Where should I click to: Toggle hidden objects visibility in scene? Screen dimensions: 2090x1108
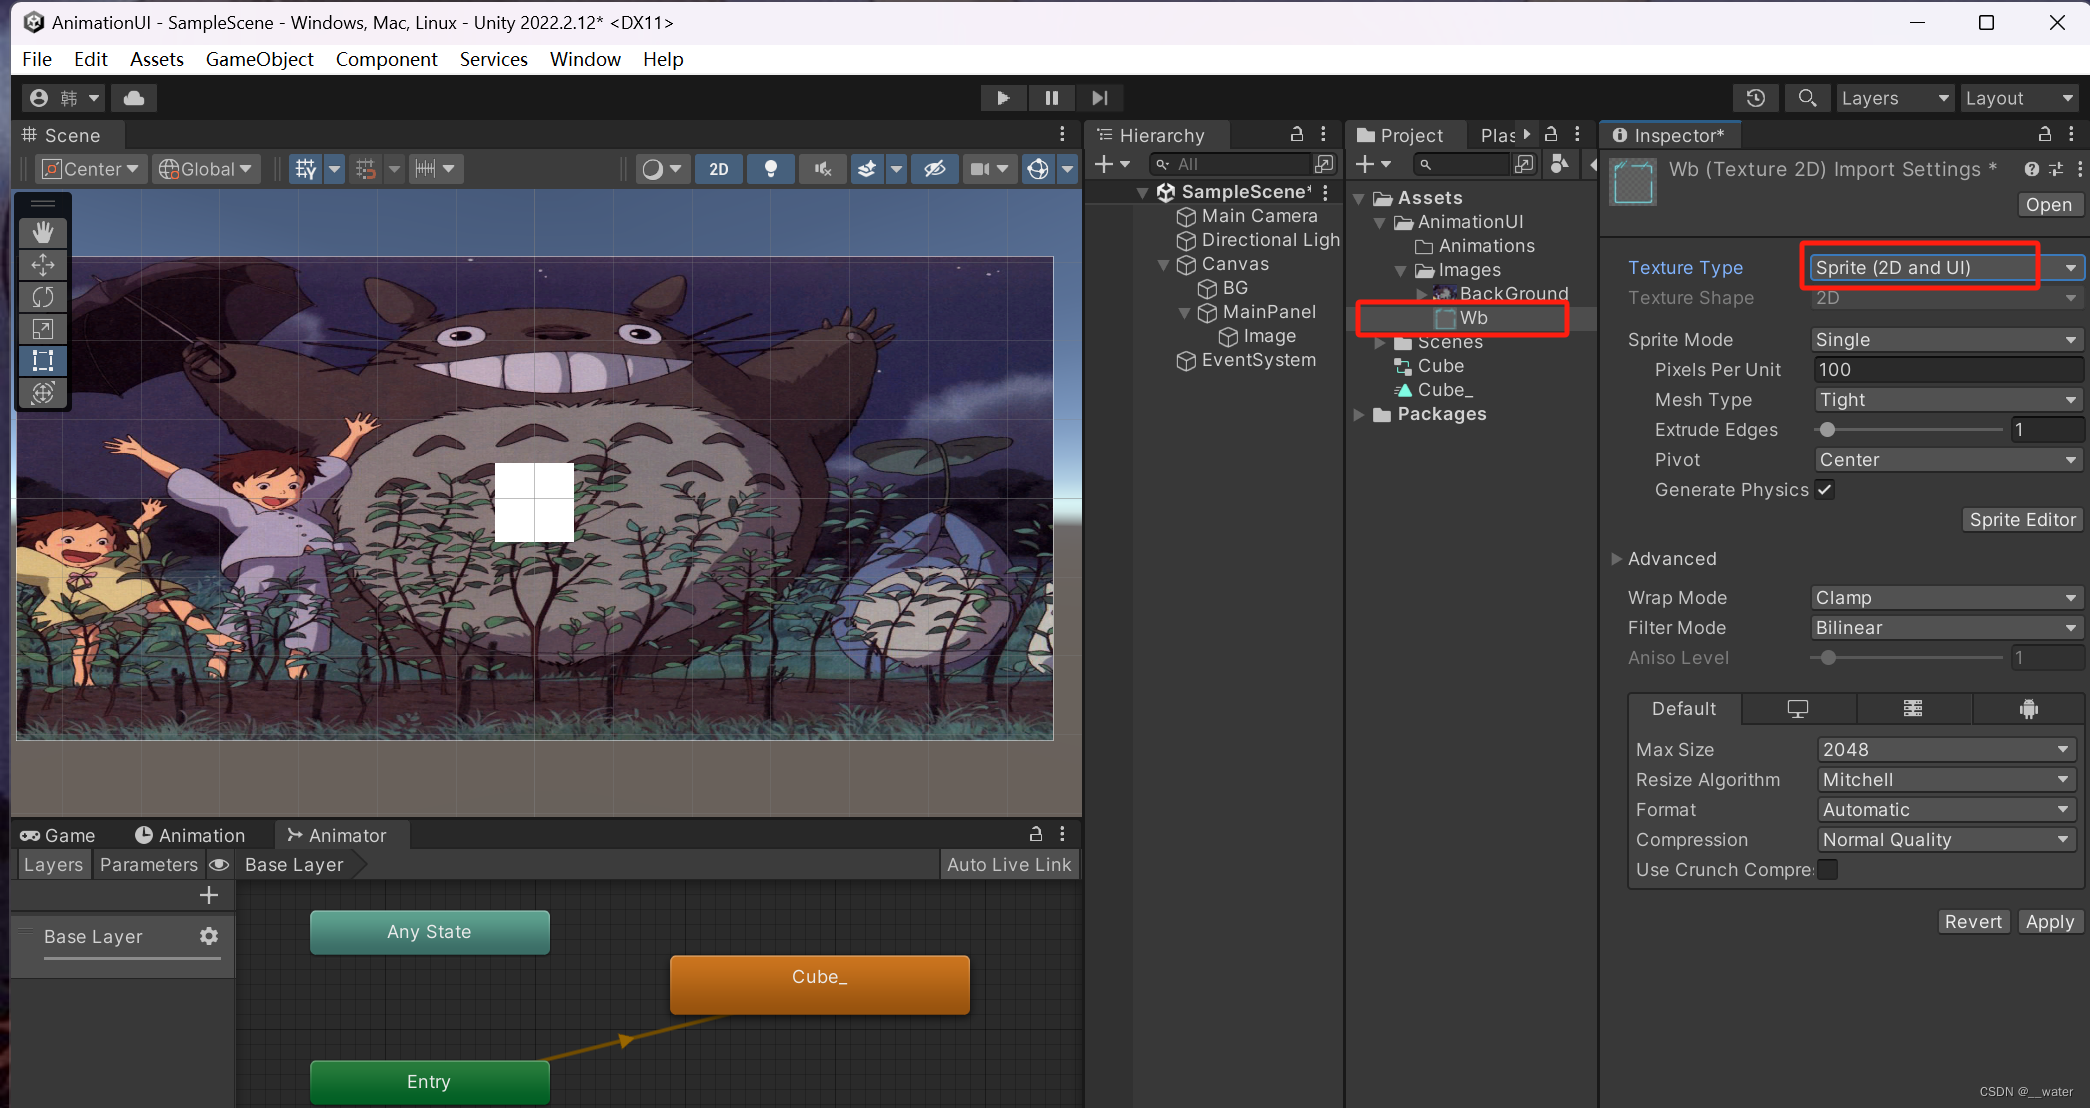coord(935,169)
